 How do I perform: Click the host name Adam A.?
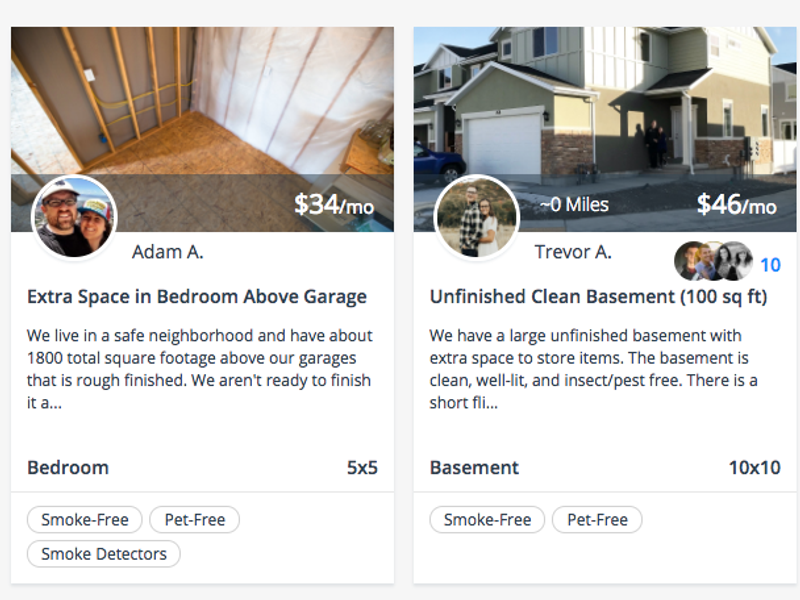click(167, 252)
